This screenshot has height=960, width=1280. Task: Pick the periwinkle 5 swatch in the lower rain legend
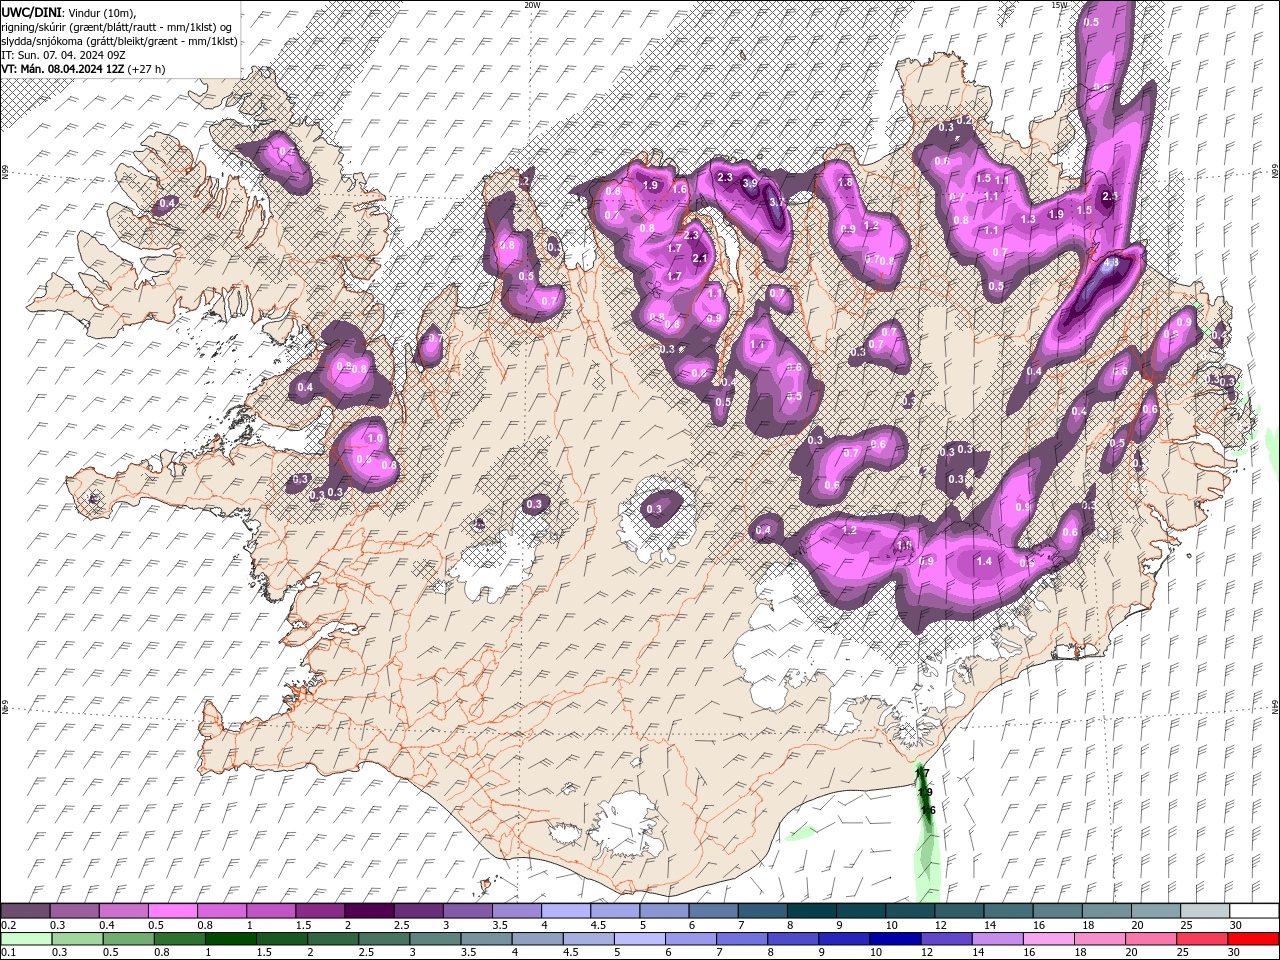pyautogui.click(x=639, y=939)
